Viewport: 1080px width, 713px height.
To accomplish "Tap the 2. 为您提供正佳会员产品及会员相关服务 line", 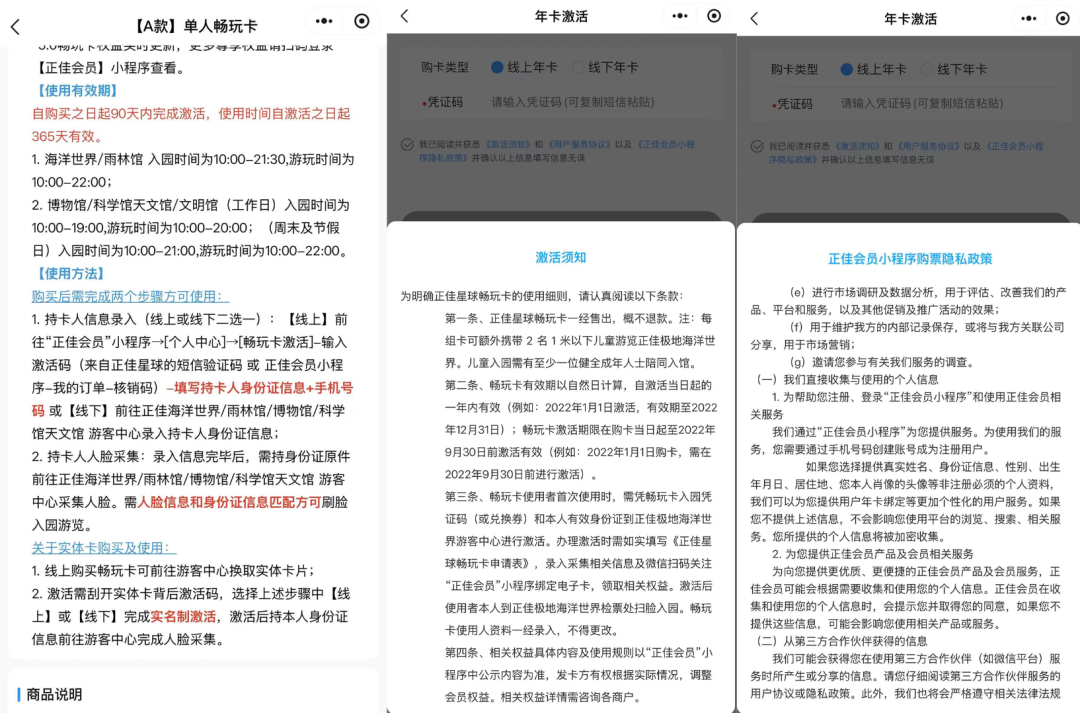I will coord(873,554).
